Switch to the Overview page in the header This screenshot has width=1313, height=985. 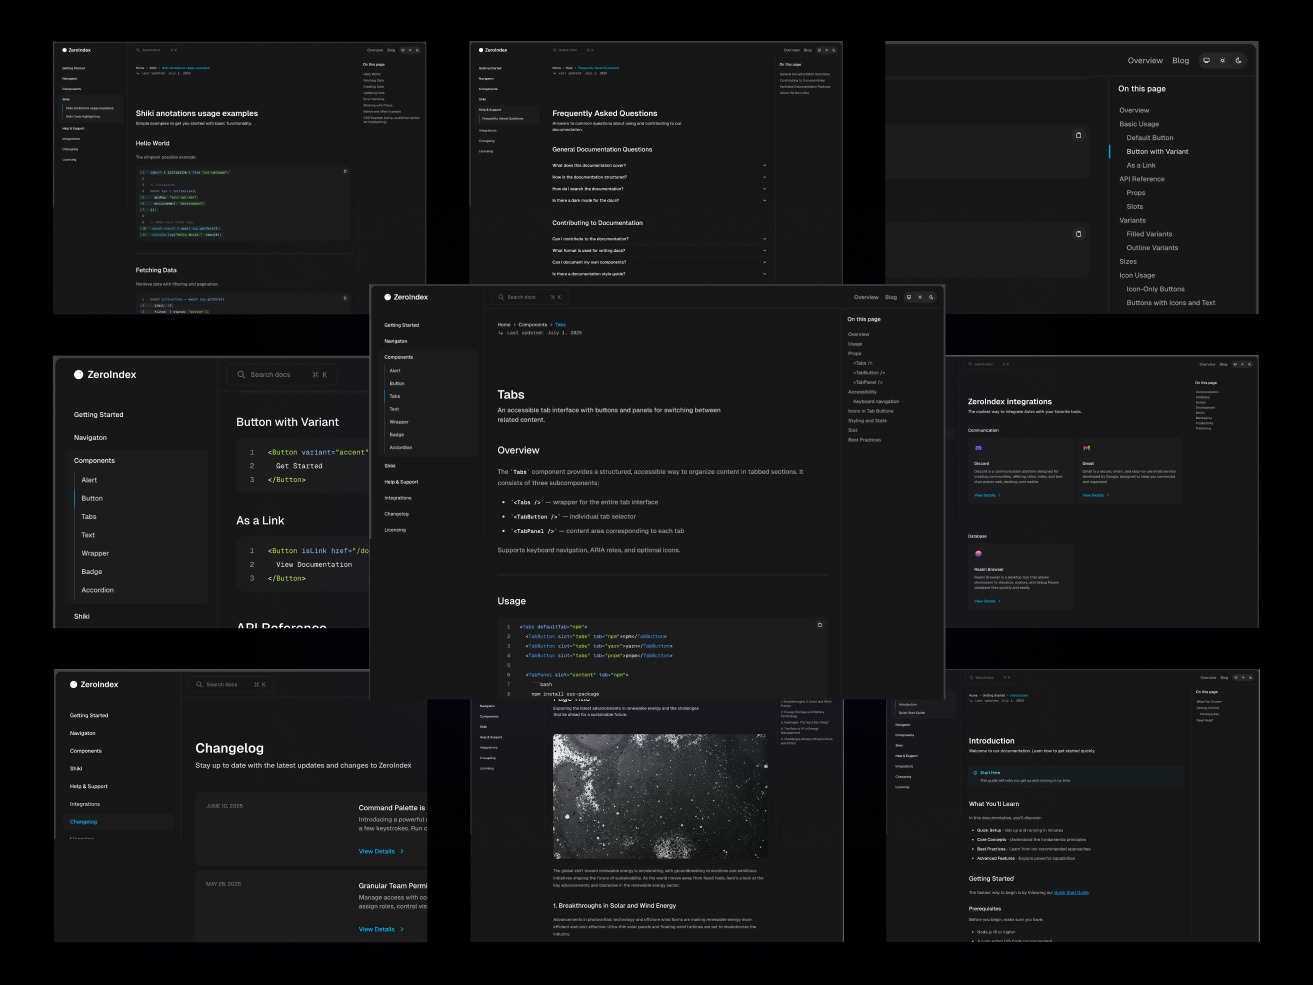(1146, 60)
